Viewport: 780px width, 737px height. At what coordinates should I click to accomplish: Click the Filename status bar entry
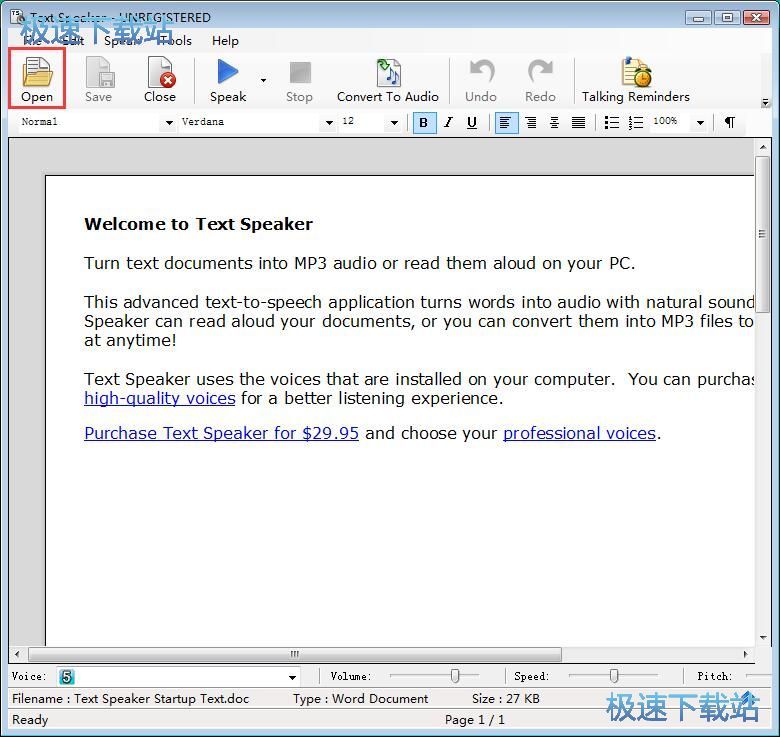[x=130, y=699]
